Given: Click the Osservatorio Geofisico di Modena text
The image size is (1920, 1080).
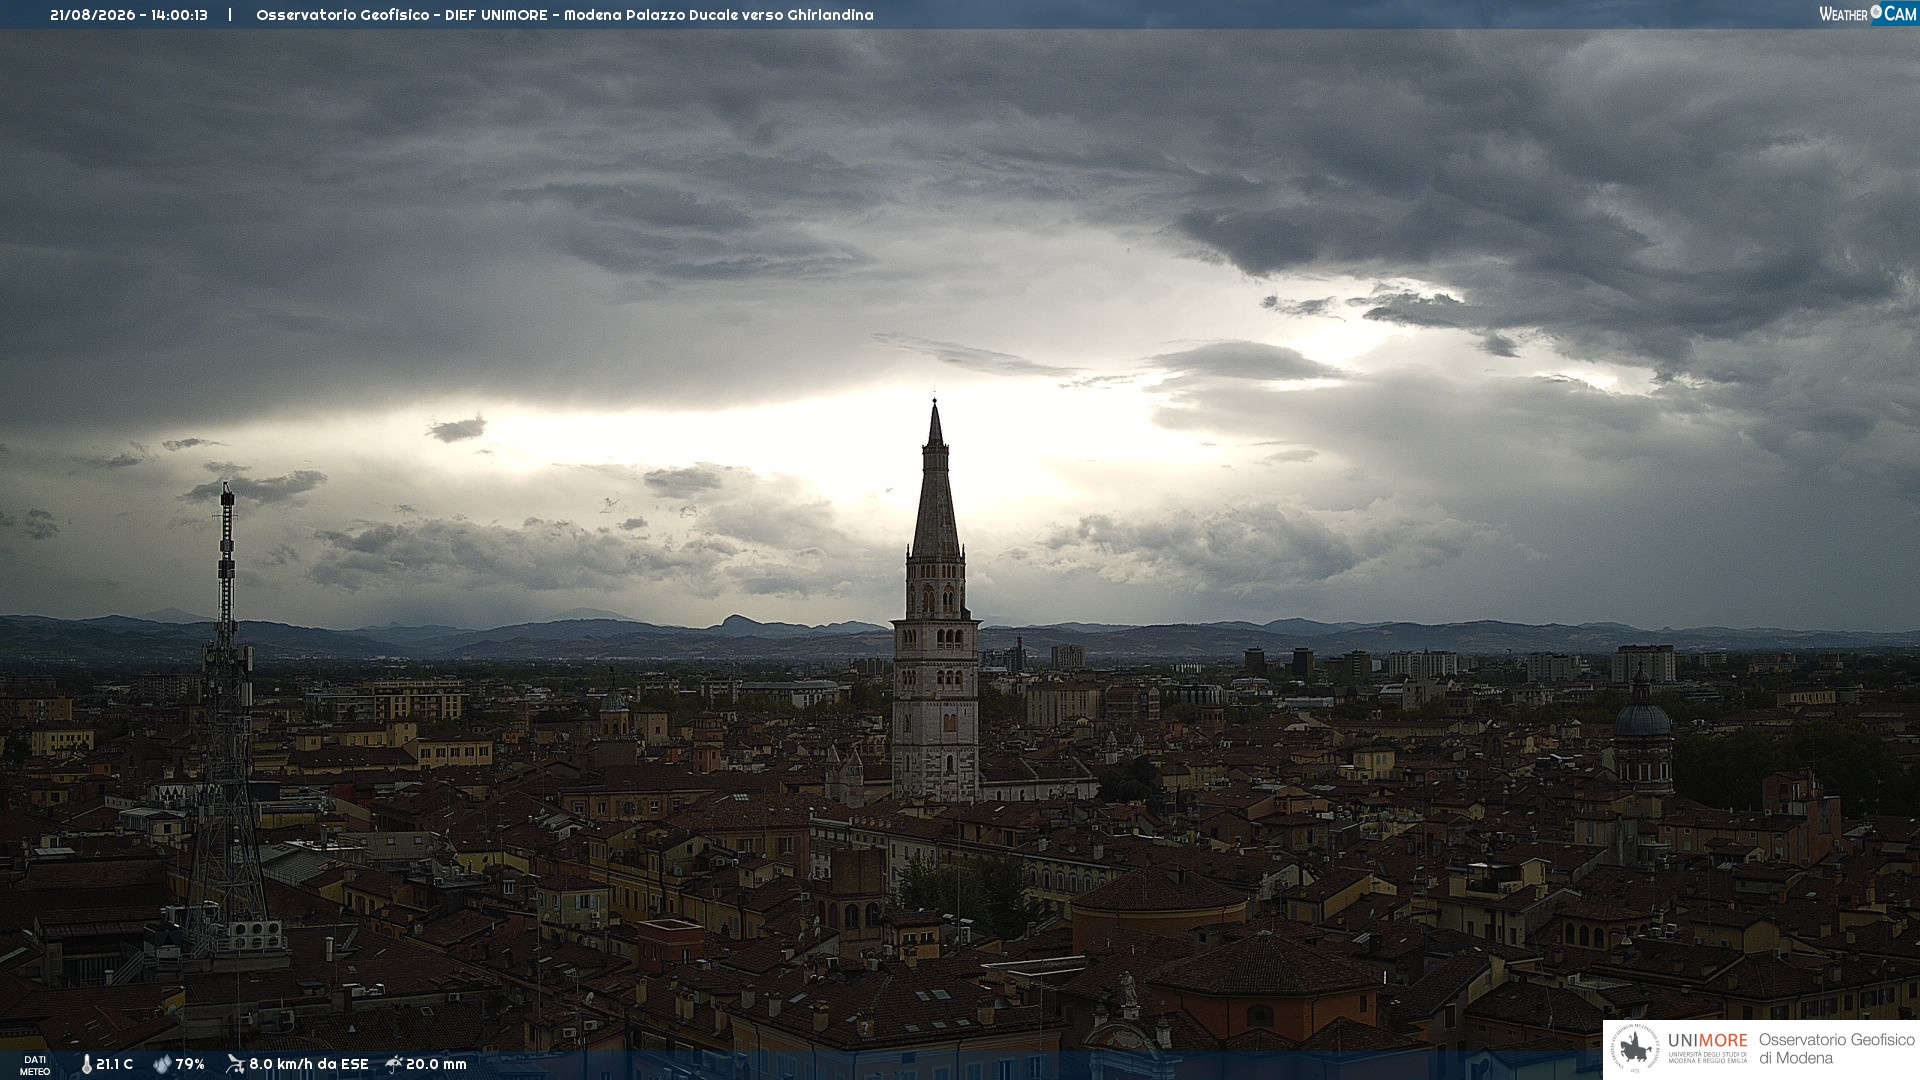Looking at the screenshot, I should [1836, 1049].
